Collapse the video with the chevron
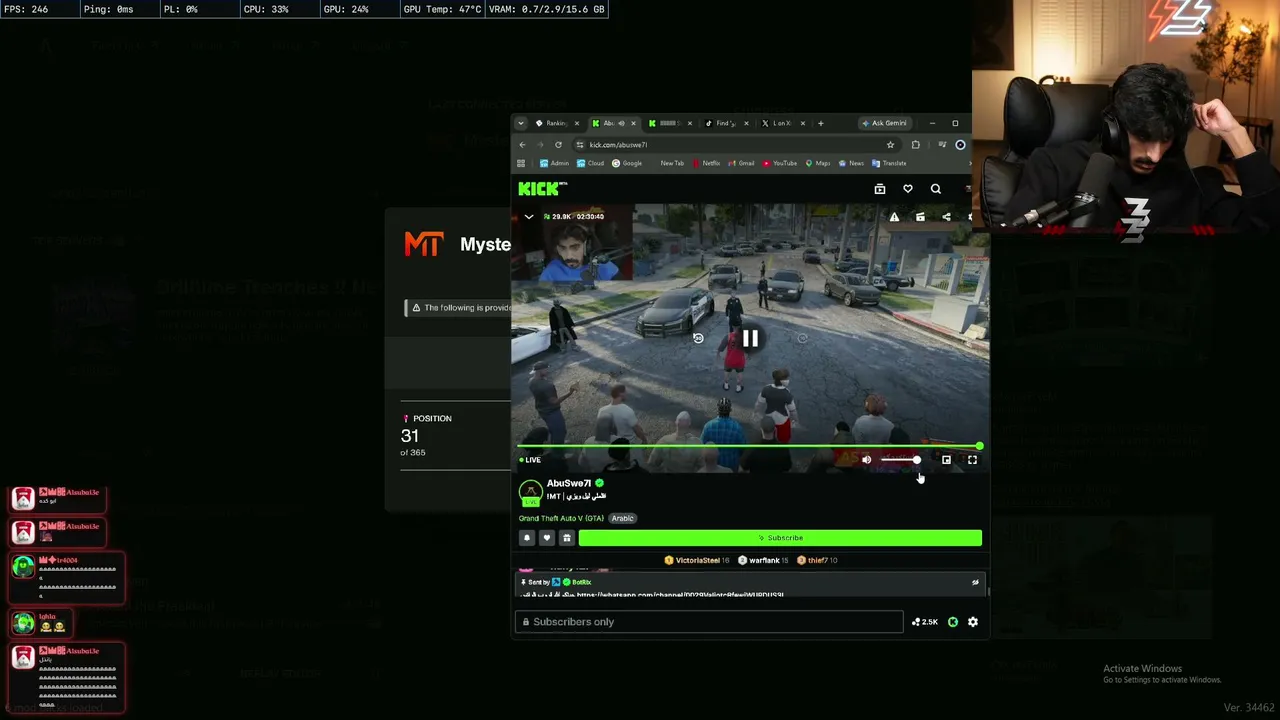 (x=529, y=217)
